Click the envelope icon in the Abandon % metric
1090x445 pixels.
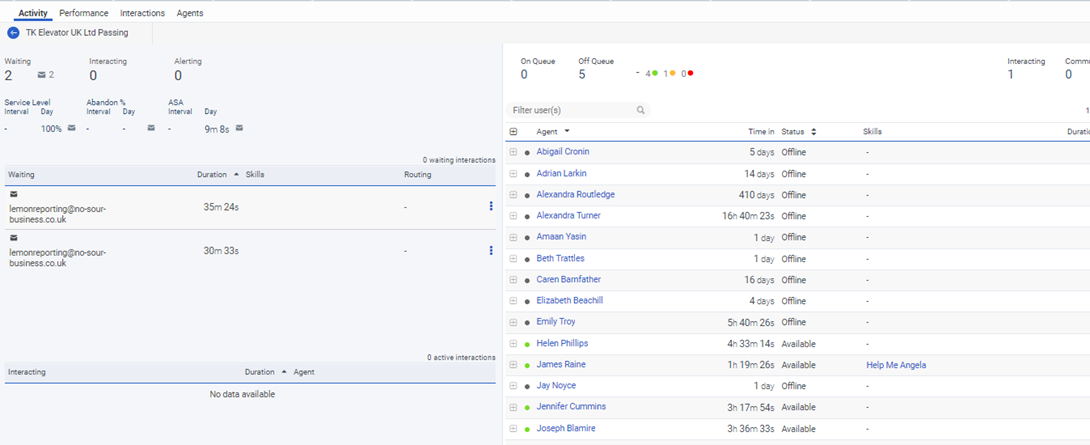point(151,128)
